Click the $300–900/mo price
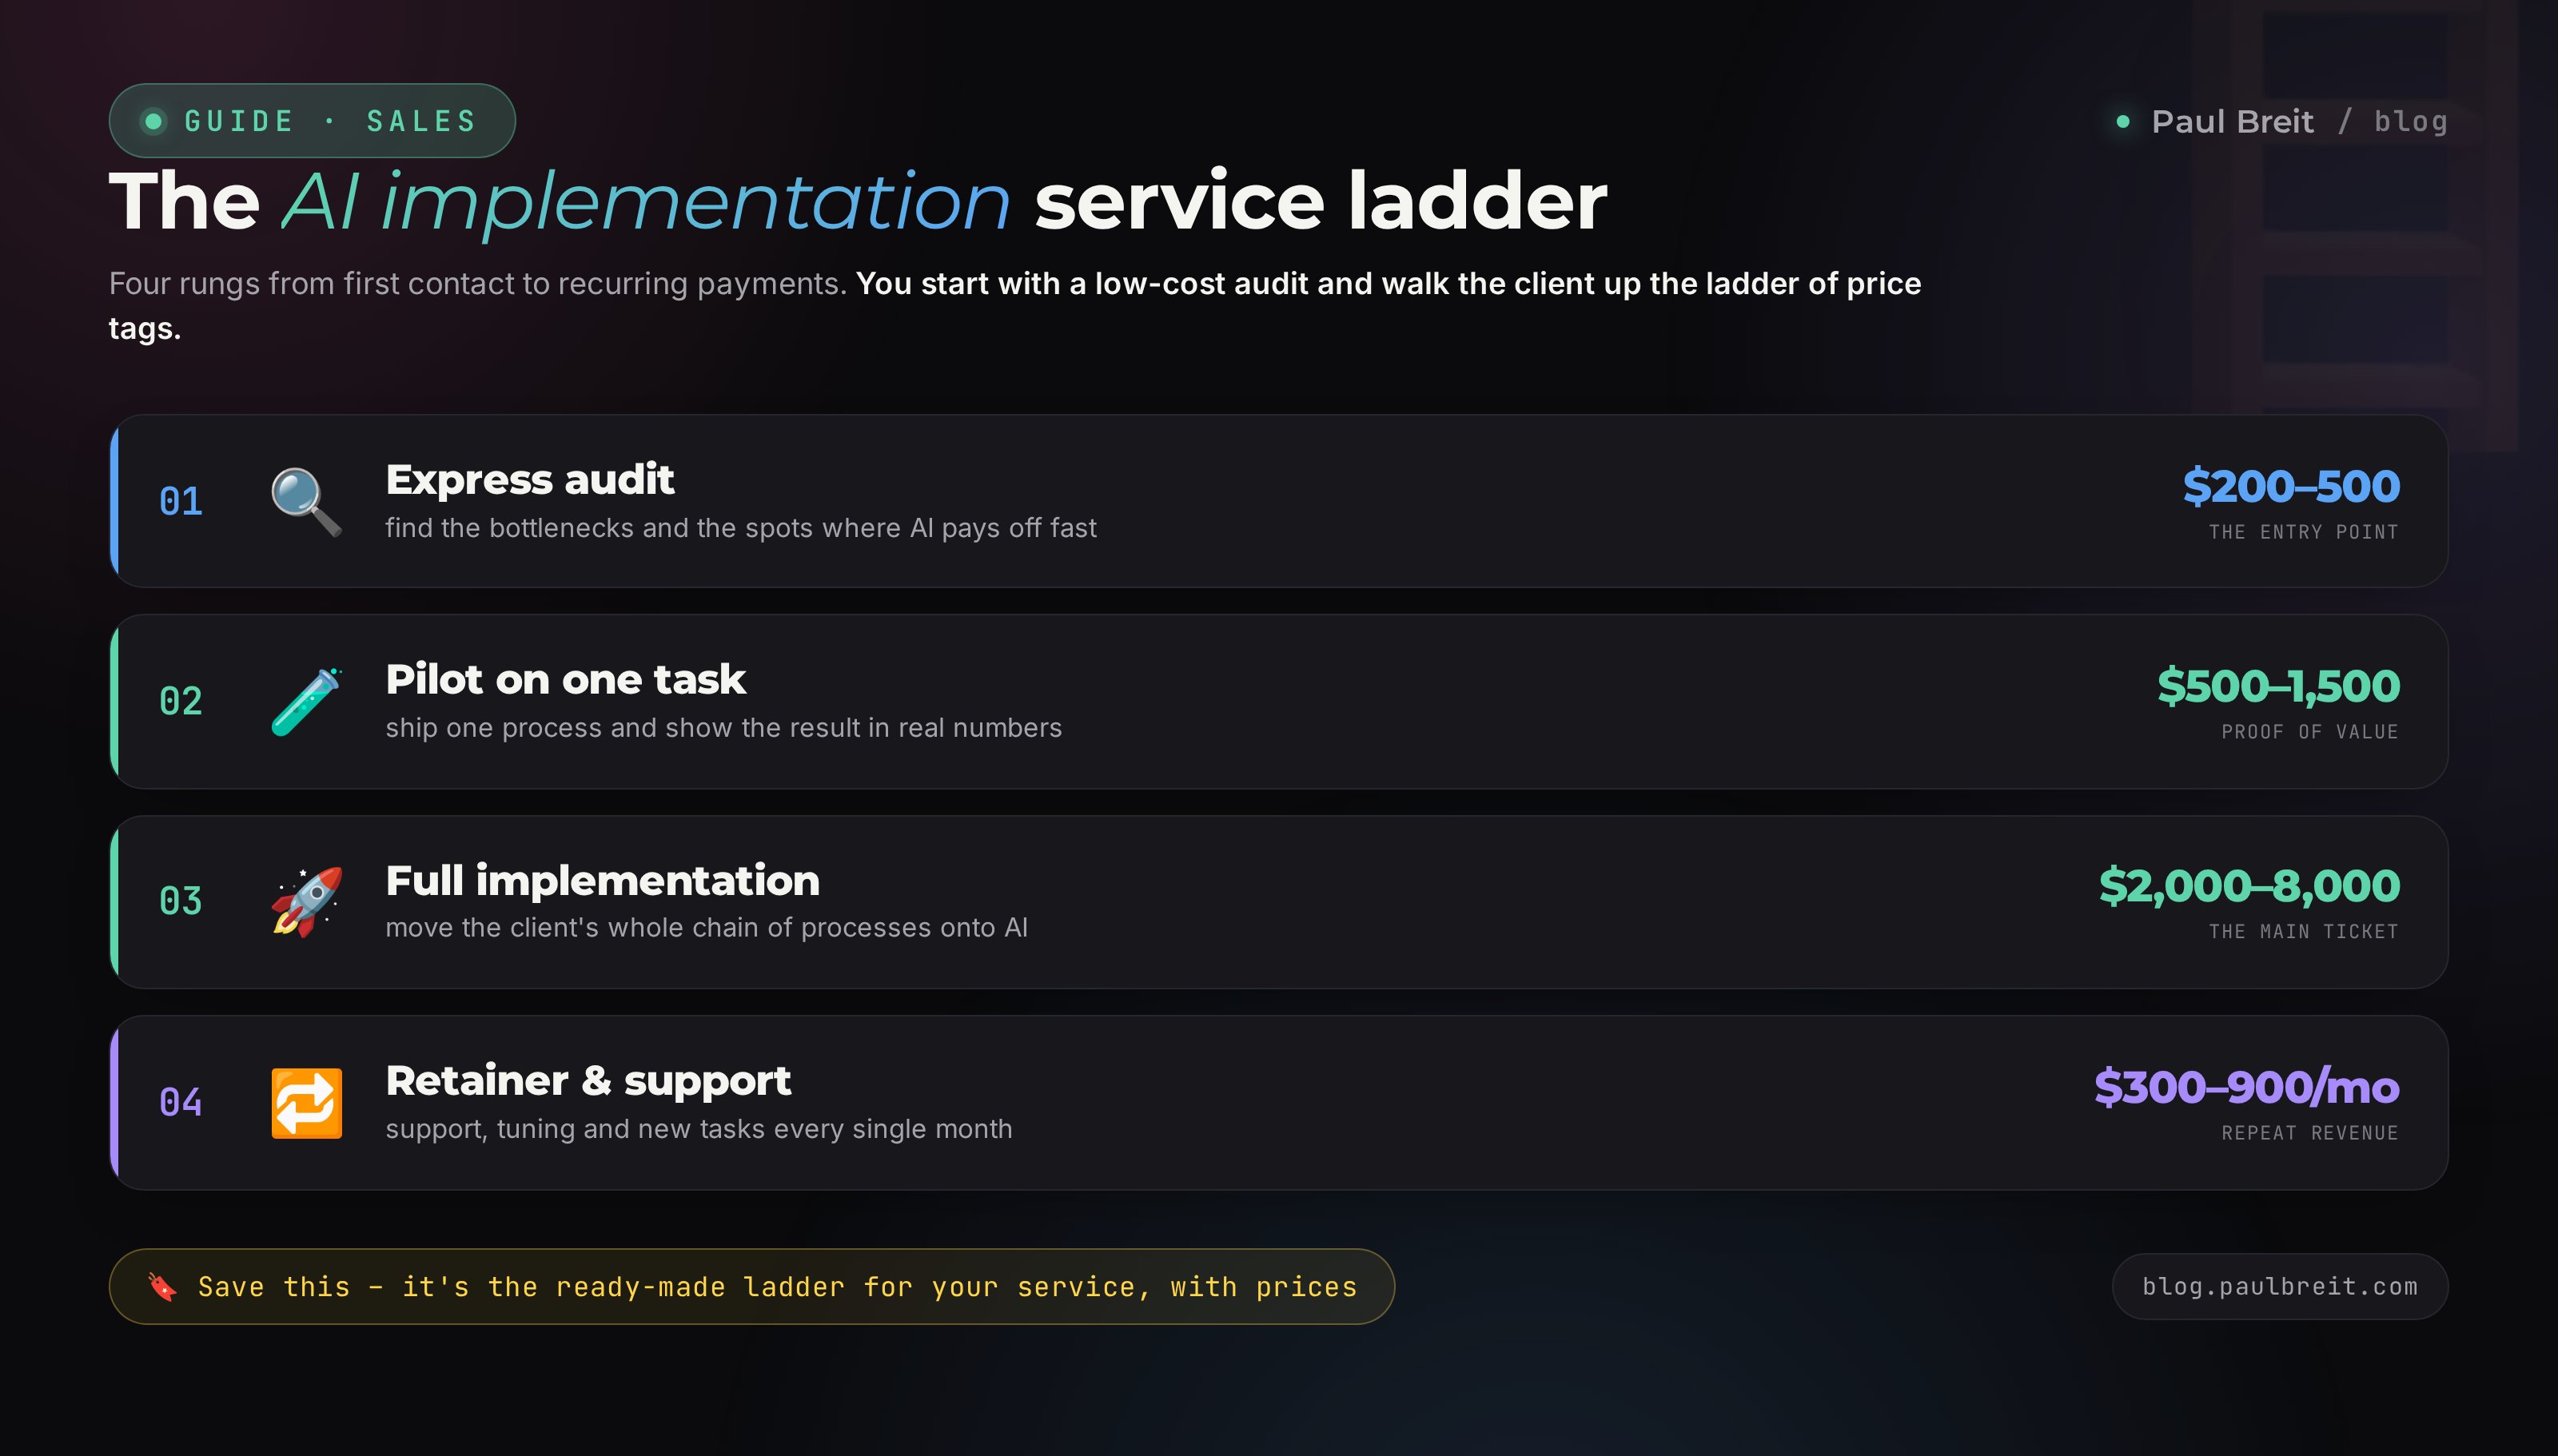Viewport: 2558px width, 1456px height. [x=2247, y=1087]
